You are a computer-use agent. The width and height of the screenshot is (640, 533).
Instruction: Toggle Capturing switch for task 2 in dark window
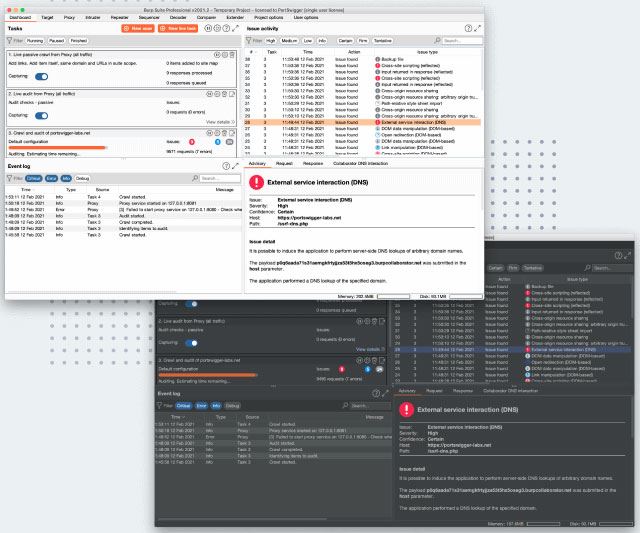pos(191,343)
